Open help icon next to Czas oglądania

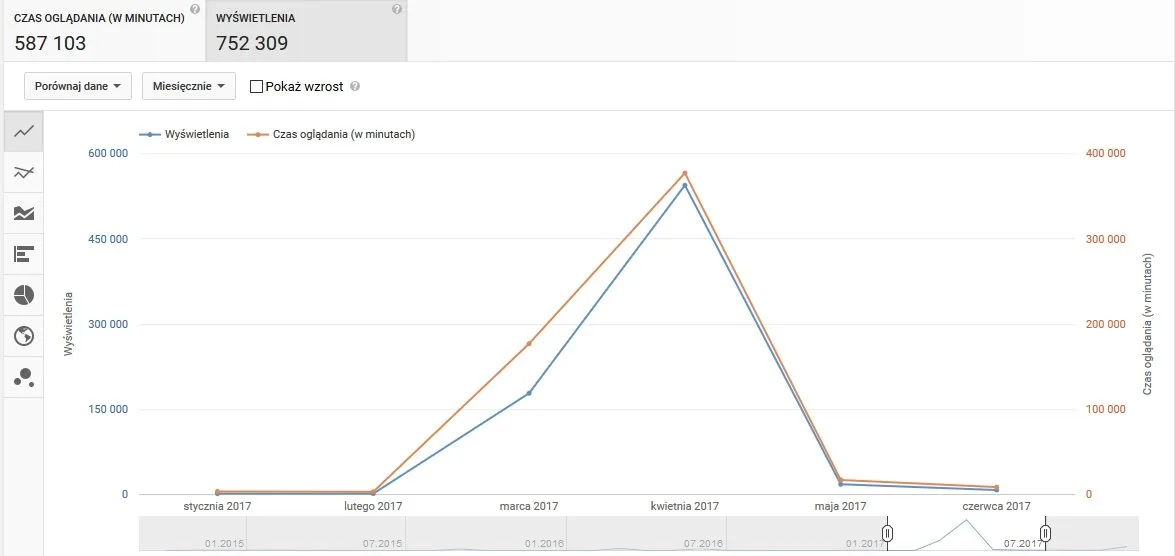tap(195, 9)
